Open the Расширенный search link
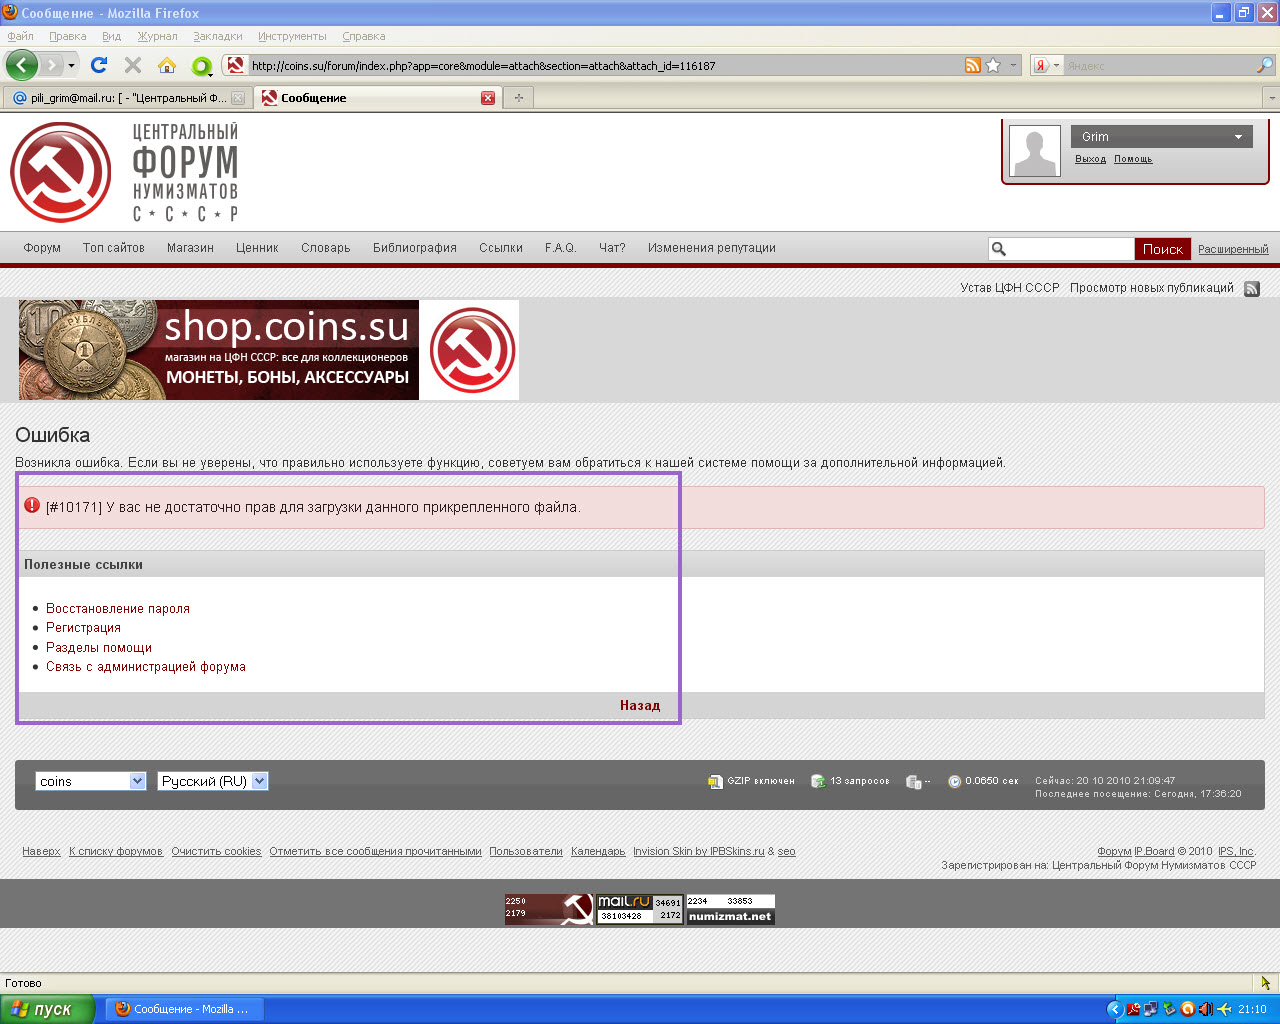This screenshot has width=1280, height=1024. 1233,249
